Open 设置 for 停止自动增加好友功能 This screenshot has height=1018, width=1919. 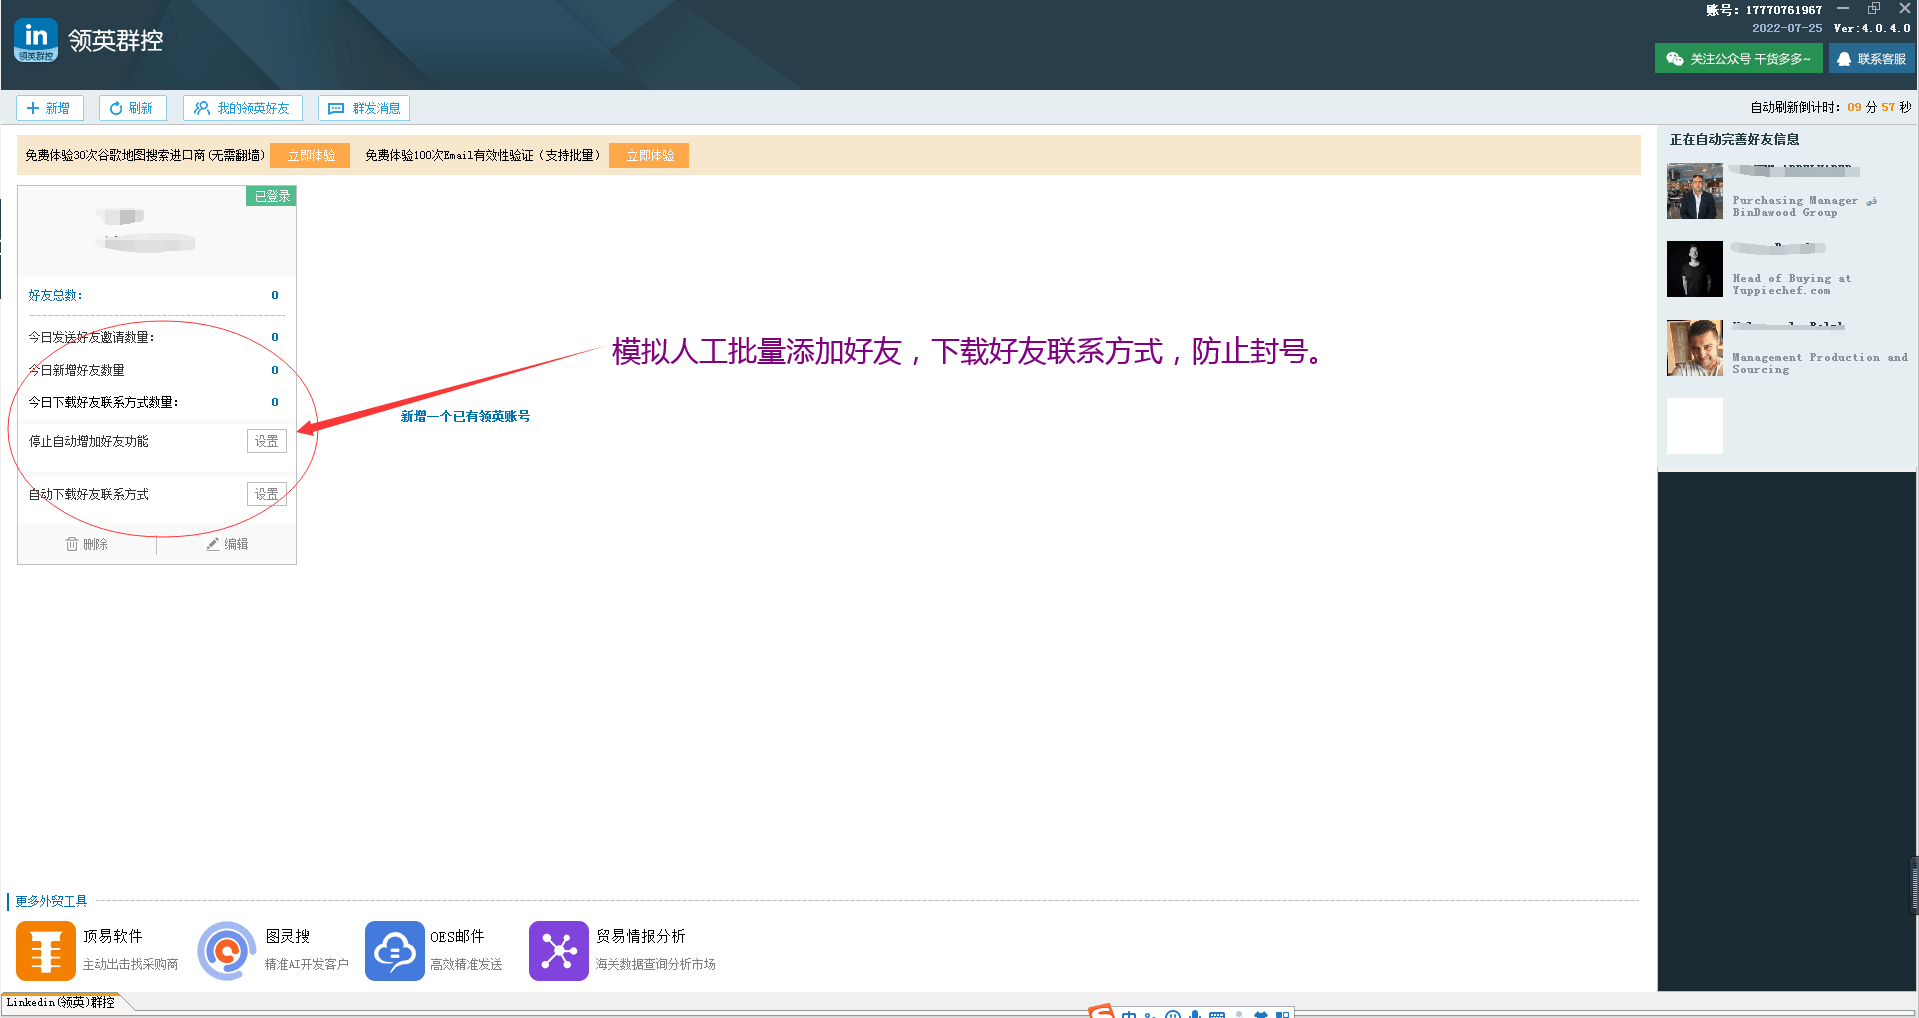click(x=266, y=440)
